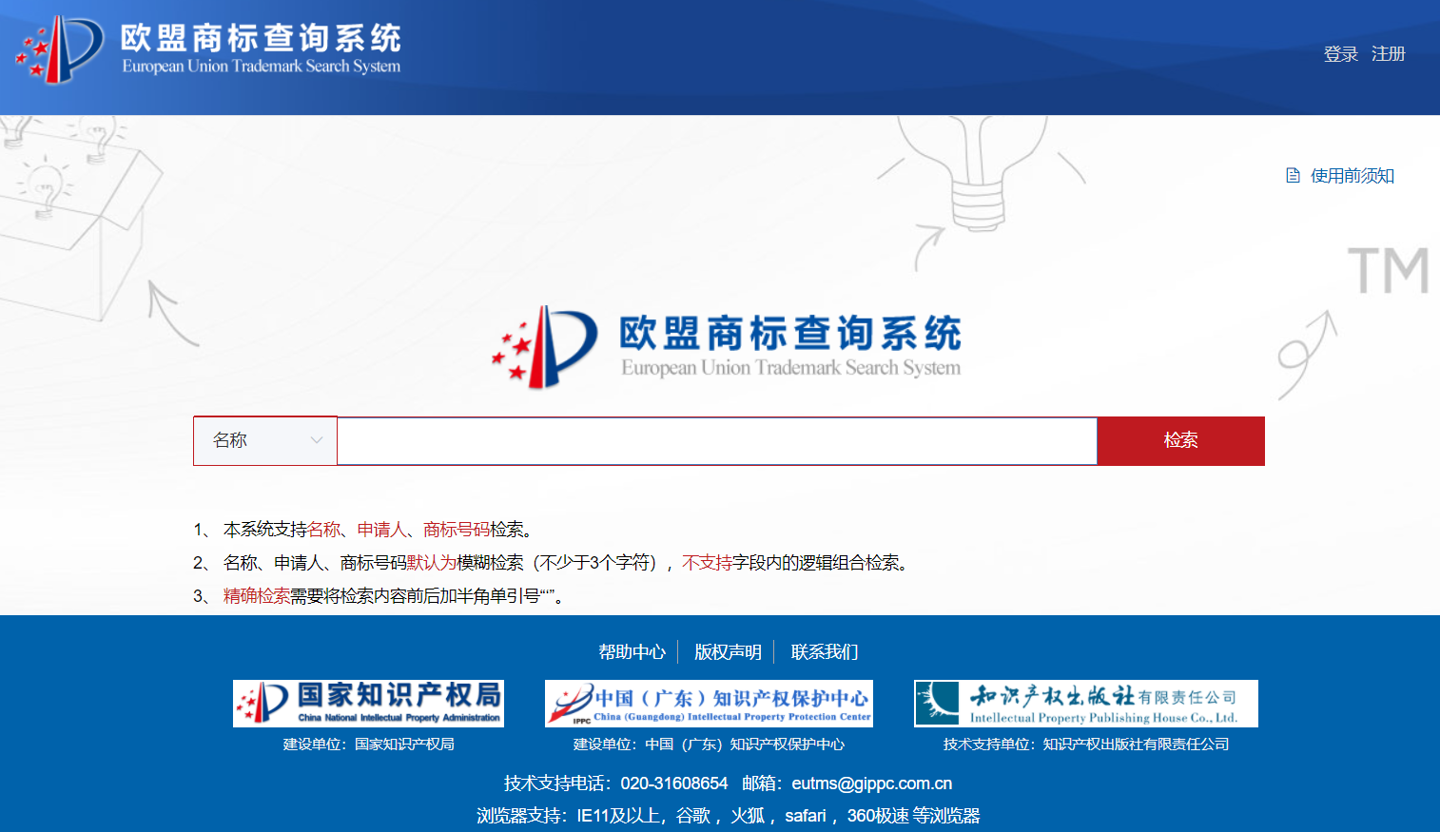Click the 国家知识产权局 agency logo
Screen dimensions: 1440x832
point(368,703)
